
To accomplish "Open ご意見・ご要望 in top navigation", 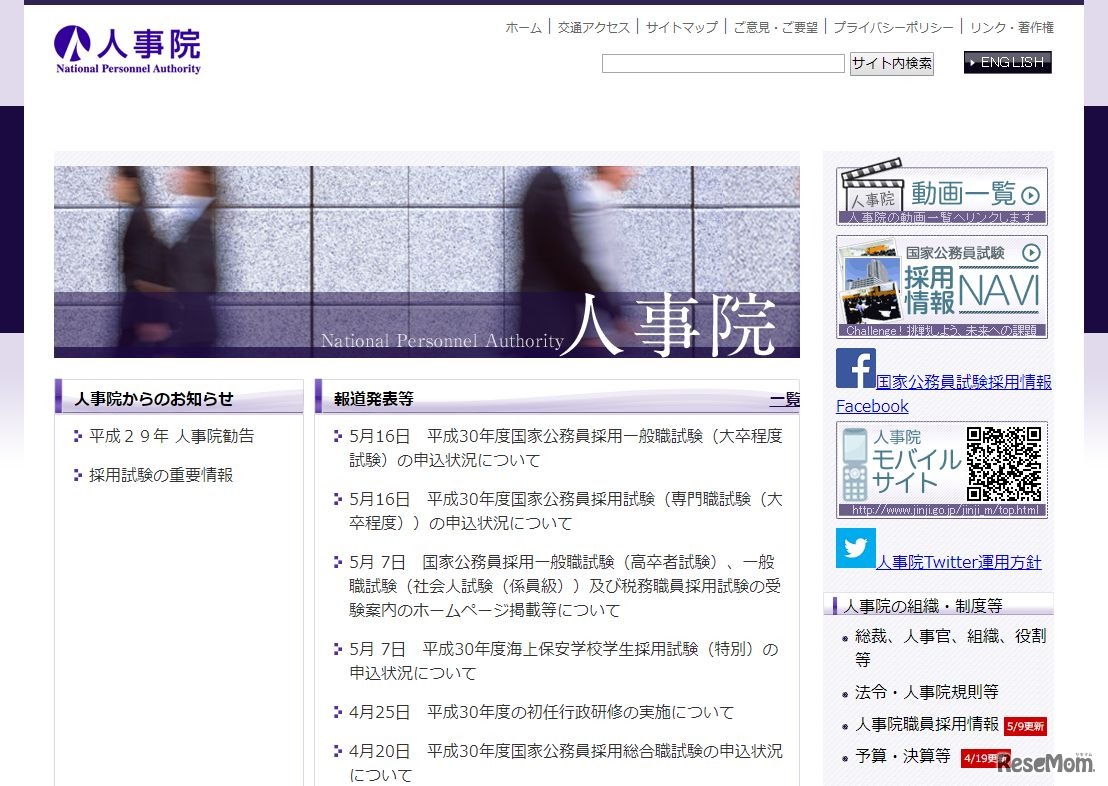I will click(x=775, y=28).
